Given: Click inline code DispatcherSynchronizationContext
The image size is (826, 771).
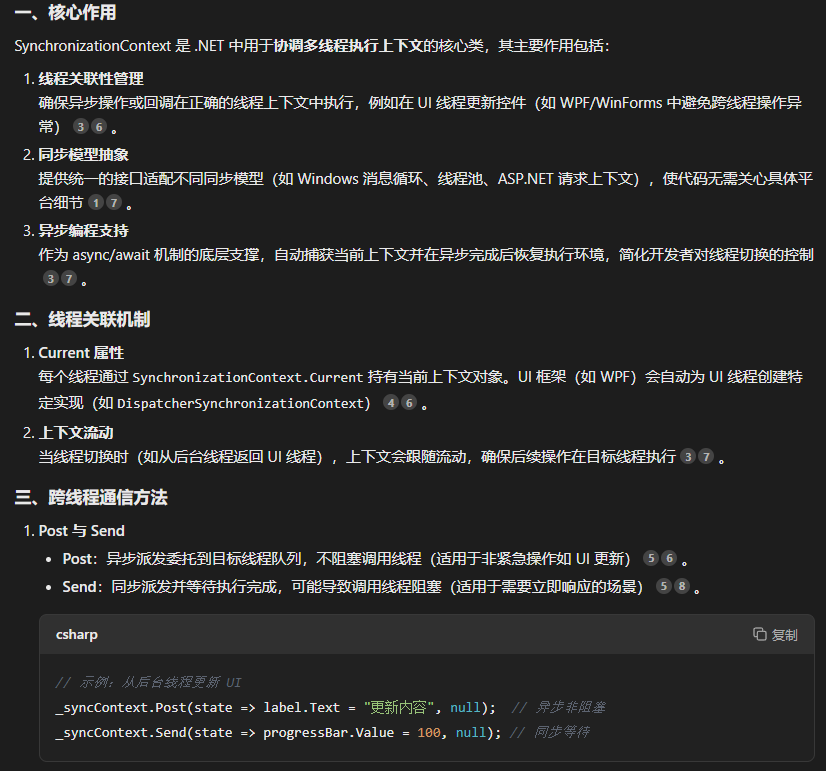Looking at the screenshot, I should pyautogui.click(x=241, y=403).
